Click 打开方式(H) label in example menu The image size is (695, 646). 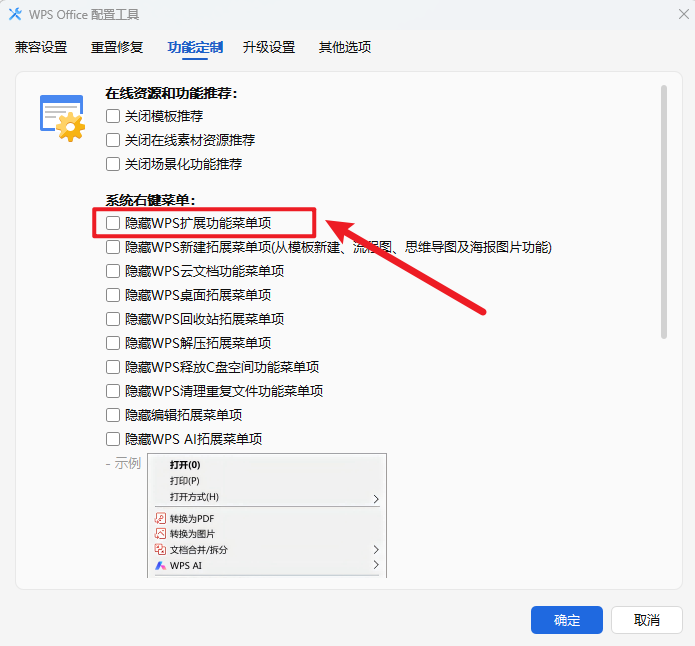194,497
